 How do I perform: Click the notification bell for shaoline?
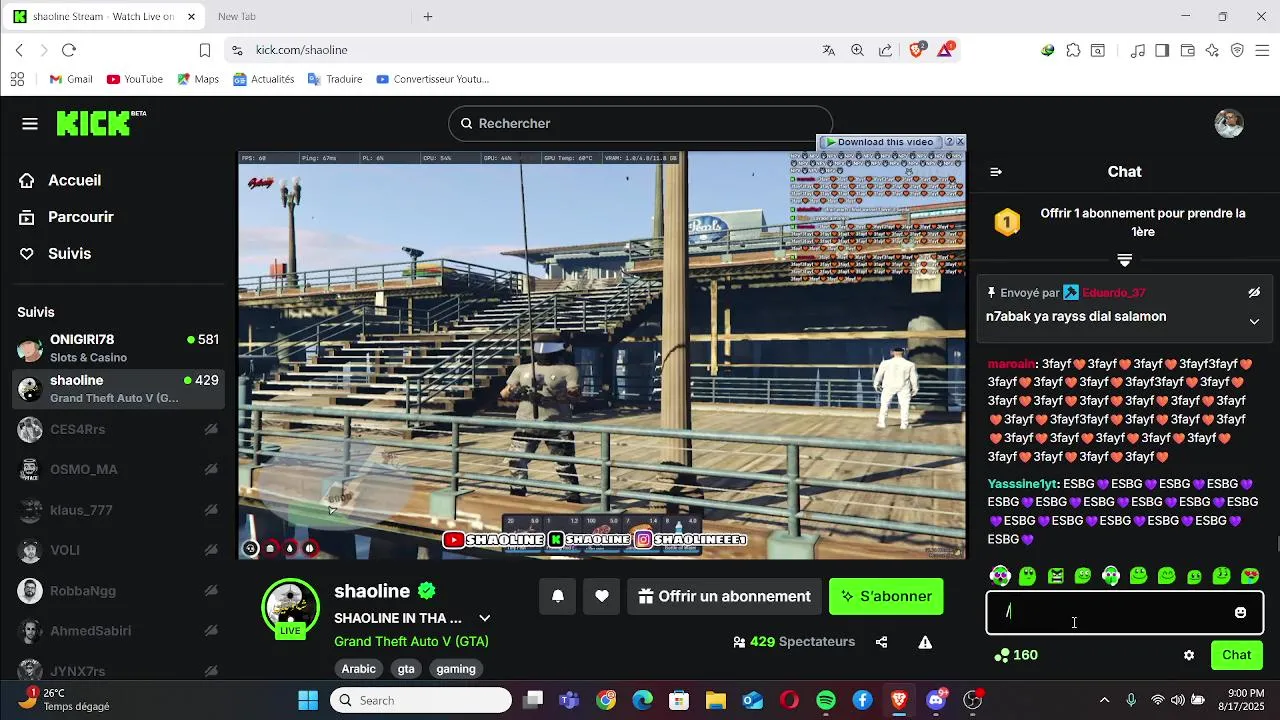coord(558,596)
